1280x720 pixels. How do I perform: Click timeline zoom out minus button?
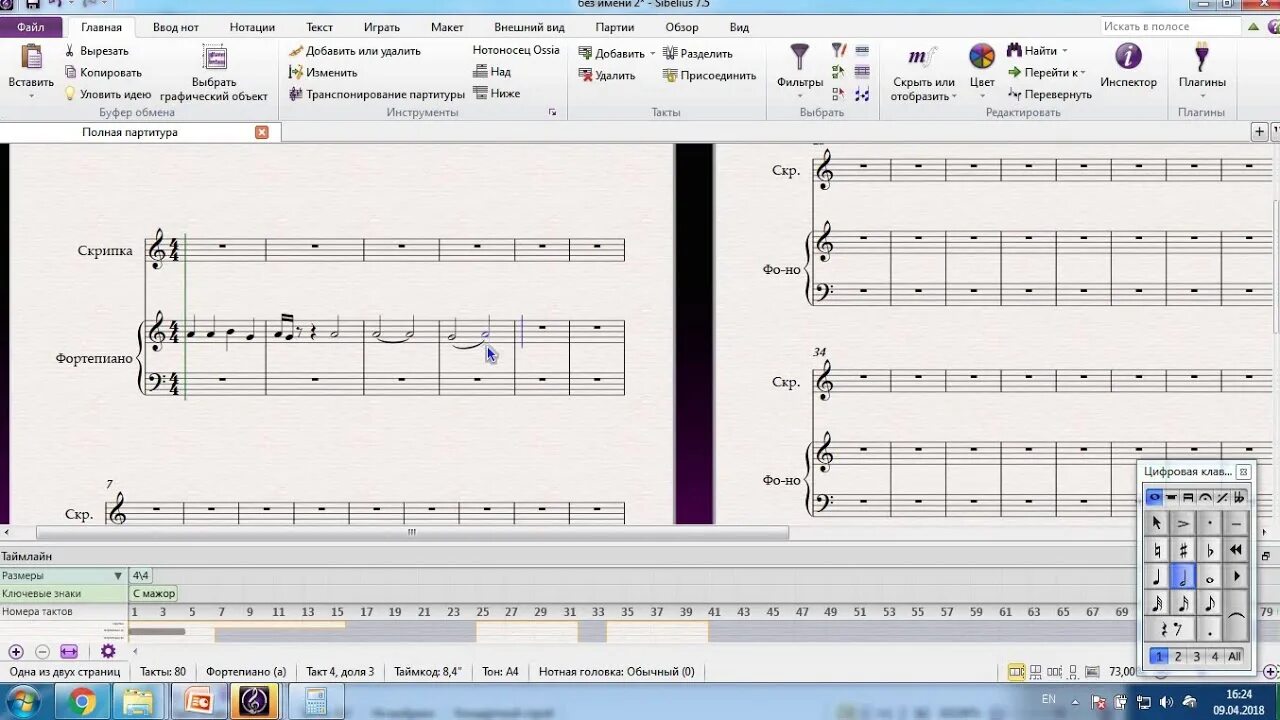(42, 652)
